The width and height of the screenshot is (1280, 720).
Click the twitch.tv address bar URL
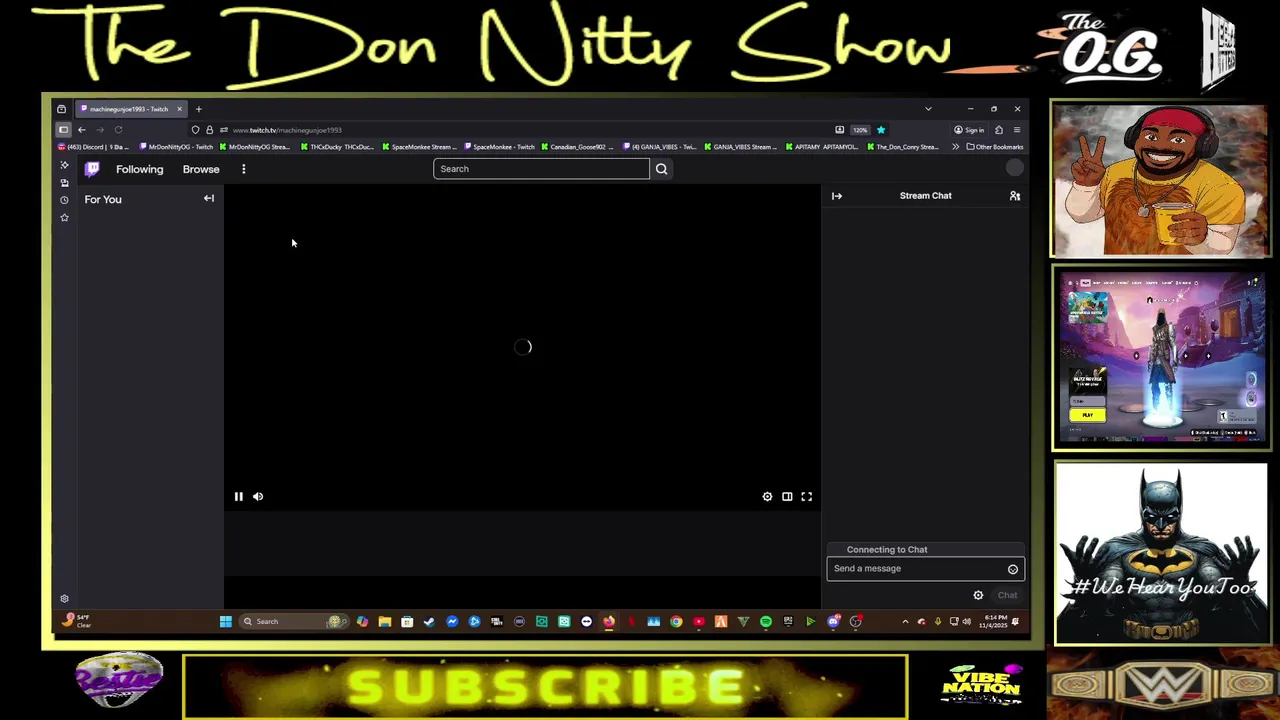(x=287, y=130)
